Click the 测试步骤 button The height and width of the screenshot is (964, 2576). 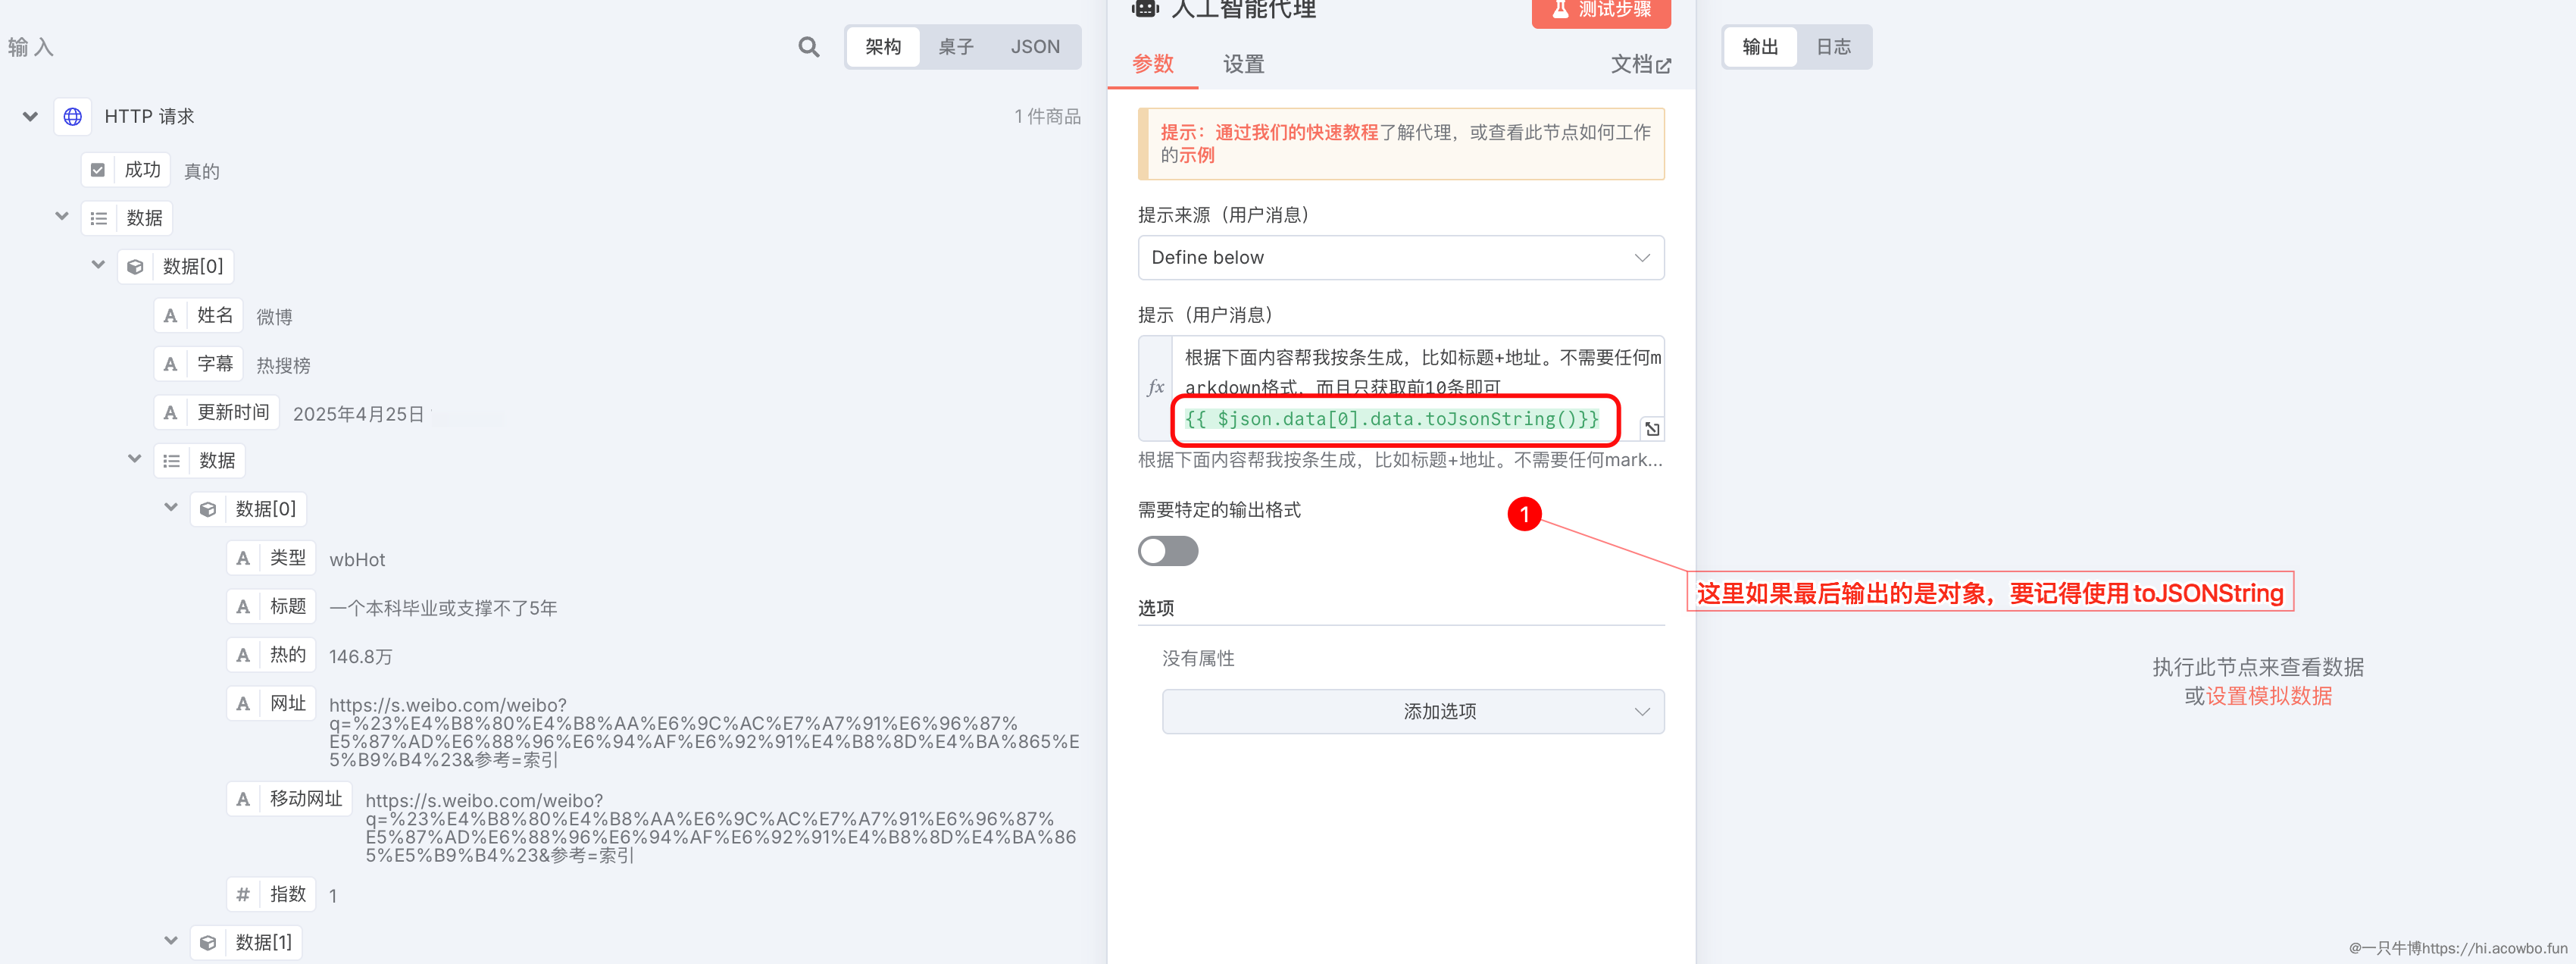pyautogui.click(x=1600, y=11)
